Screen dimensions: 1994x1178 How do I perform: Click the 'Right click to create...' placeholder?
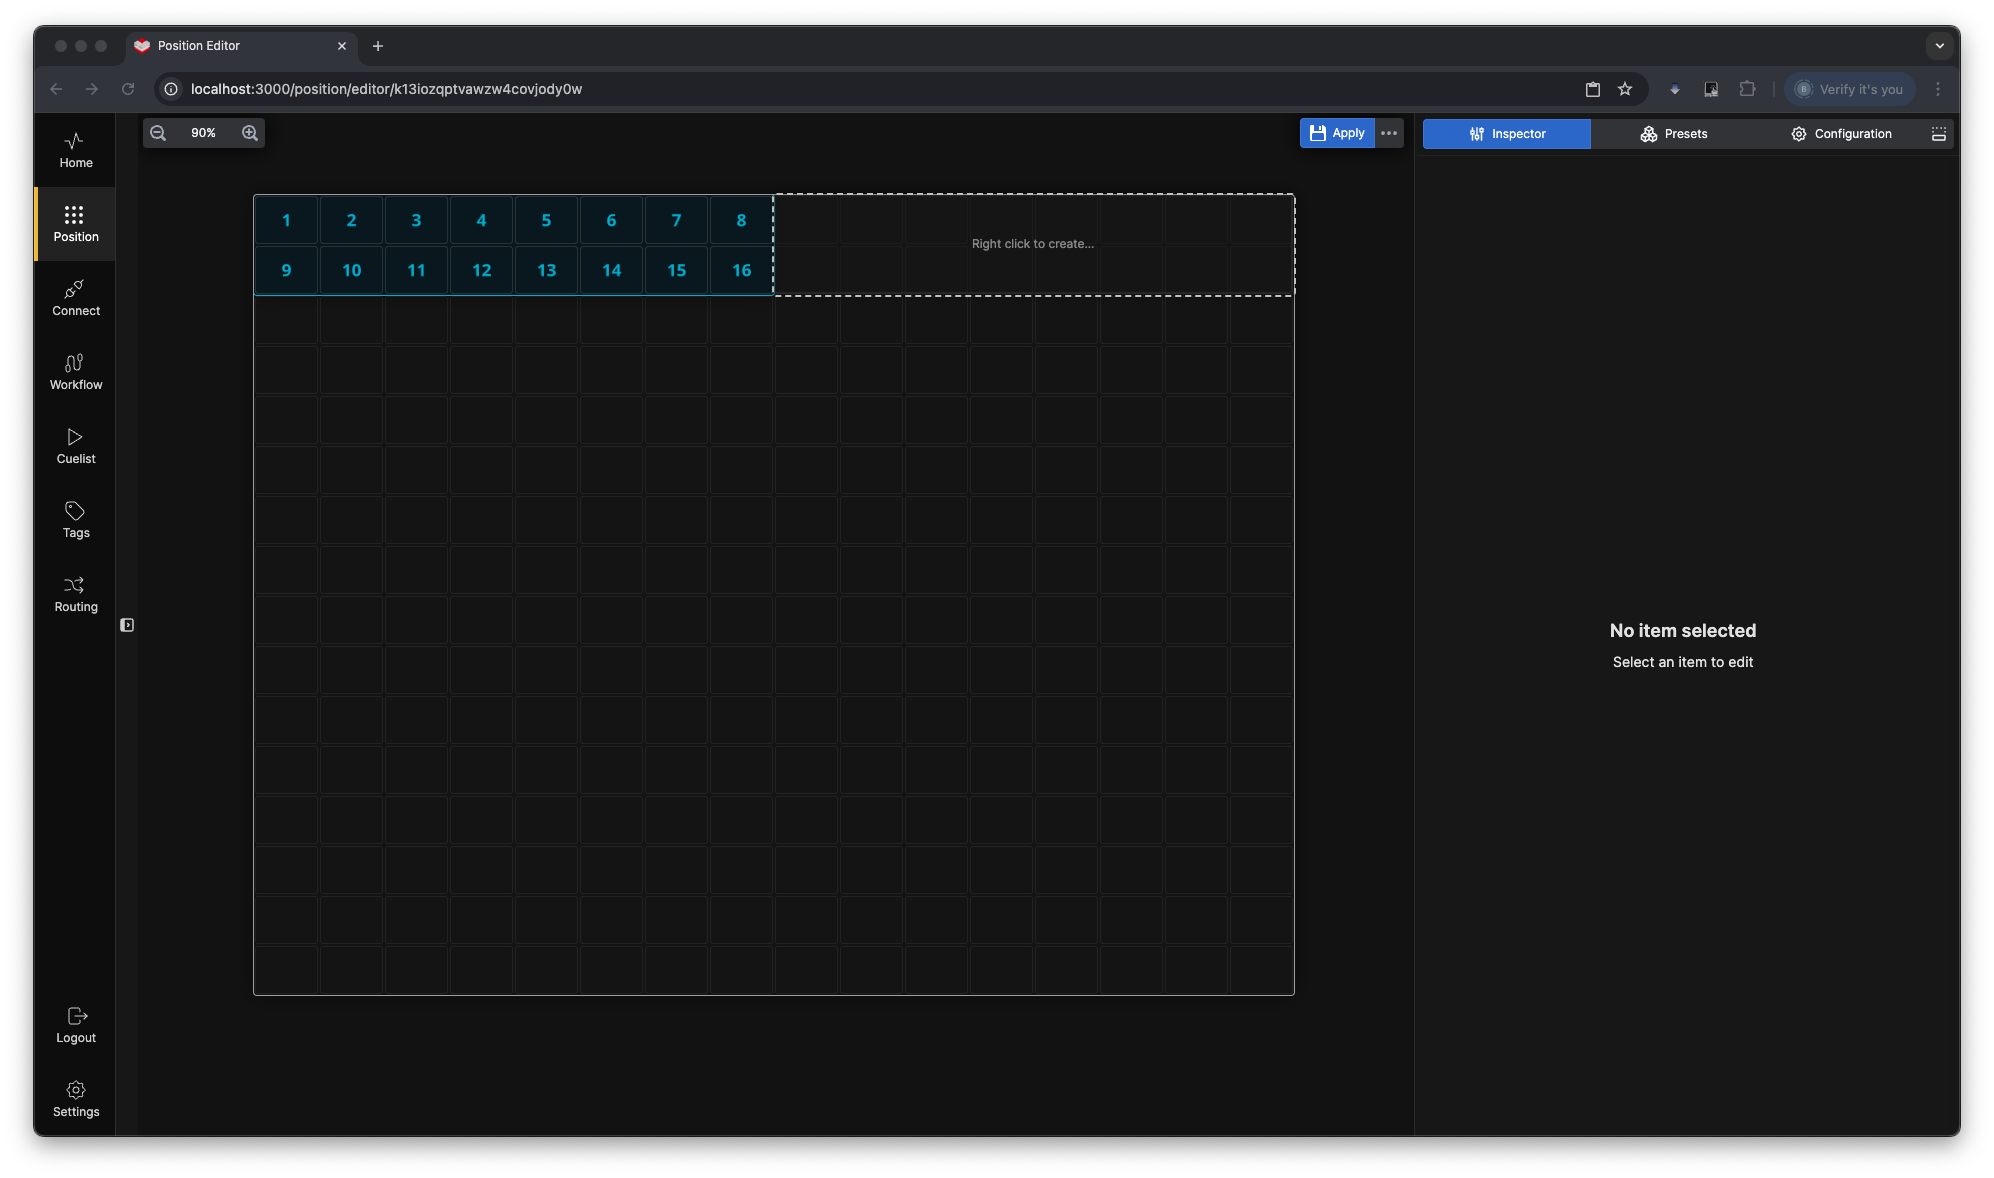[x=1033, y=244]
